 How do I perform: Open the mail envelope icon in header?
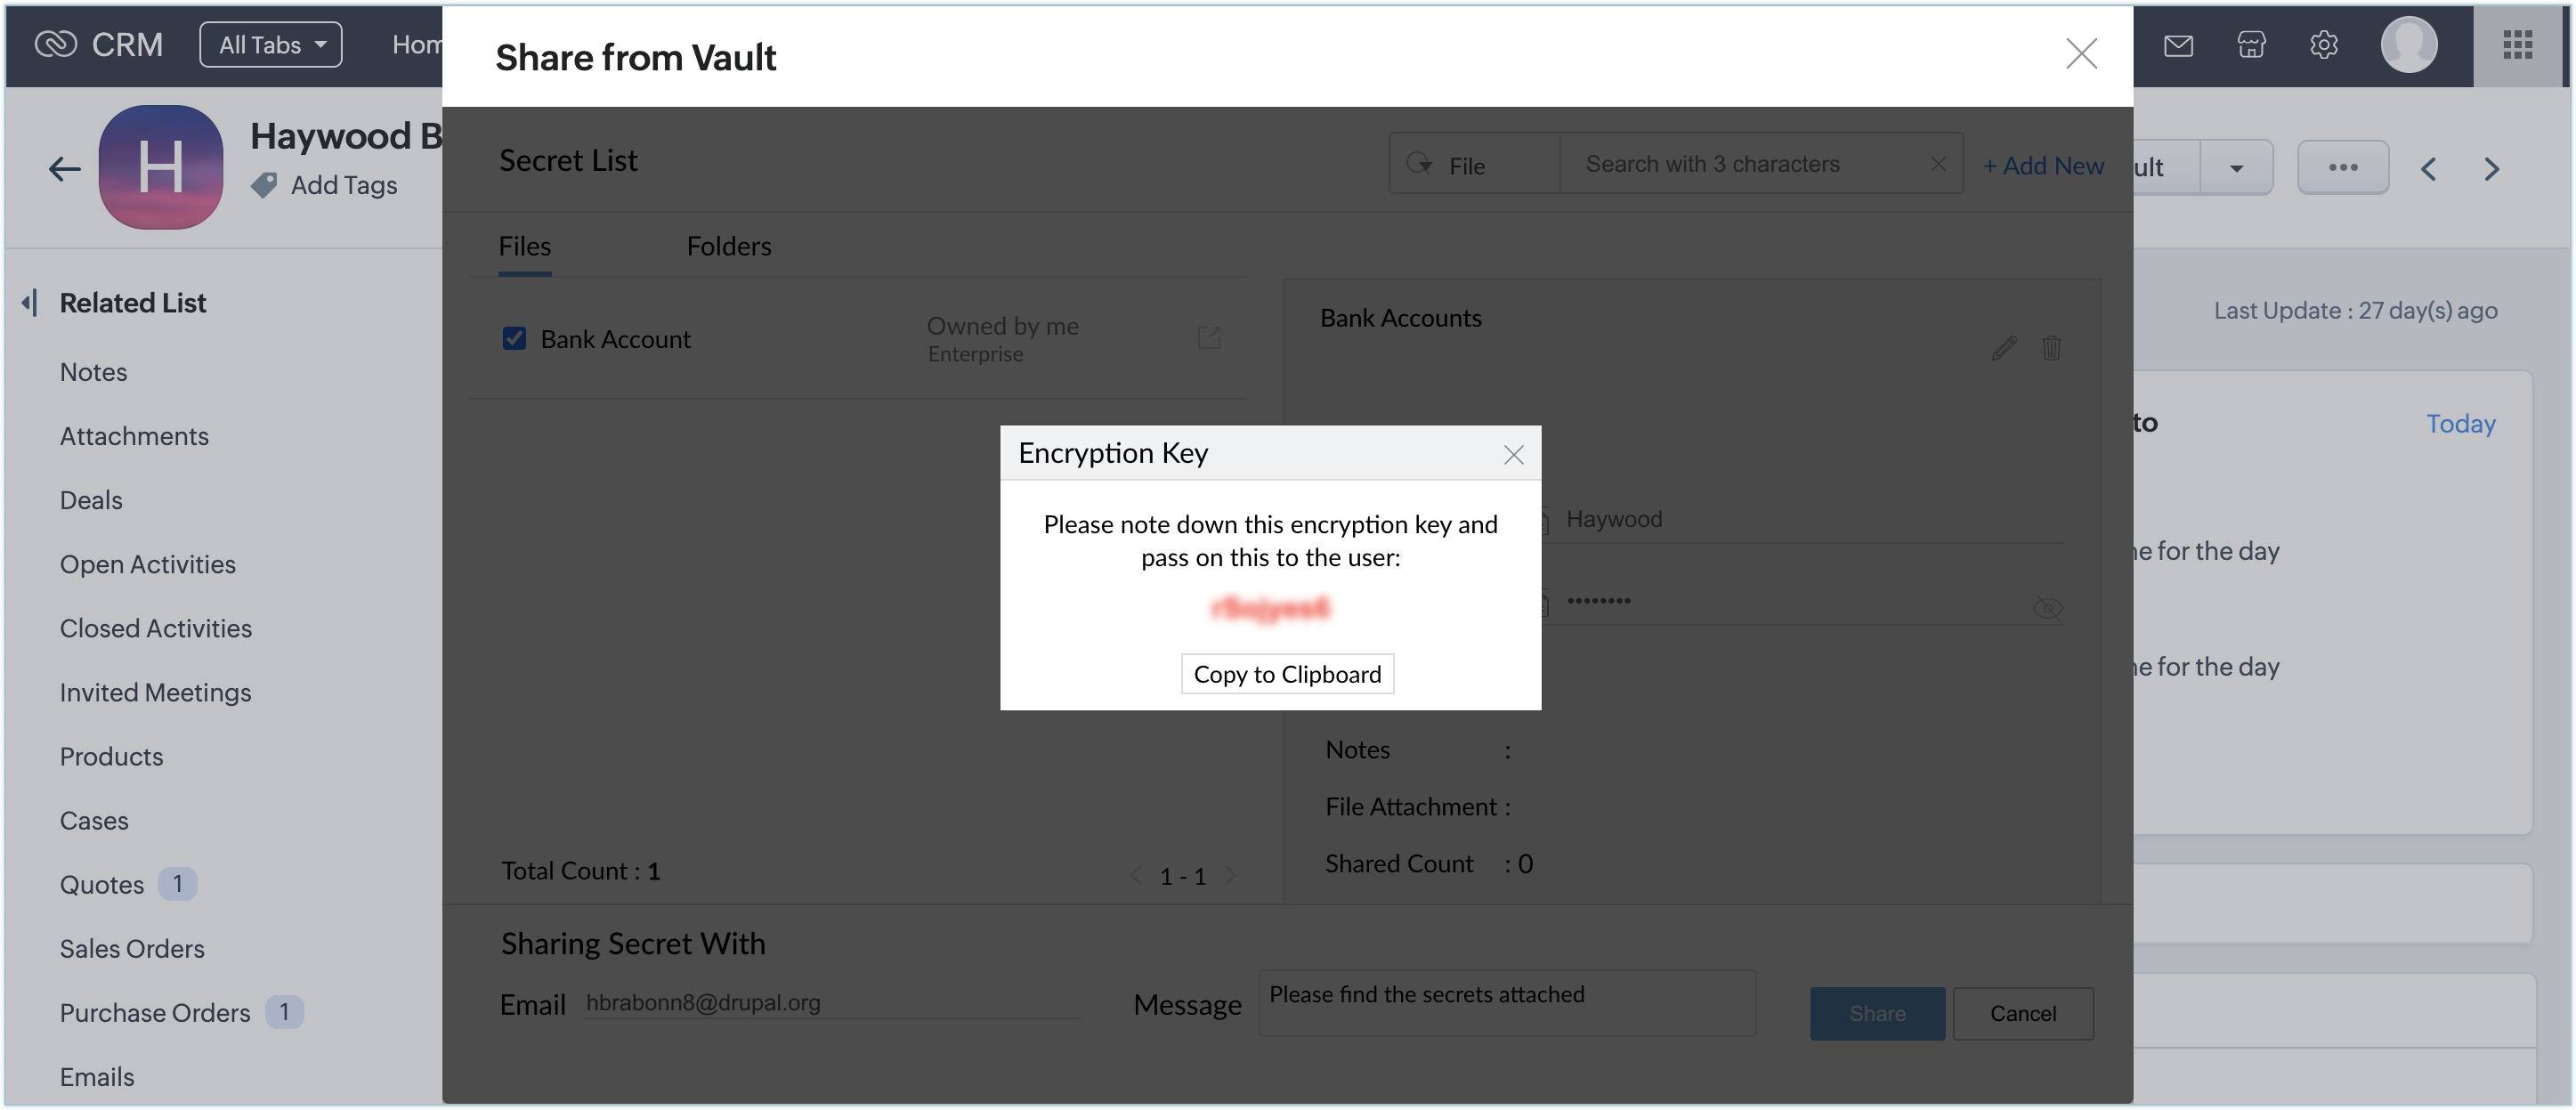[x=2178, y=45]
